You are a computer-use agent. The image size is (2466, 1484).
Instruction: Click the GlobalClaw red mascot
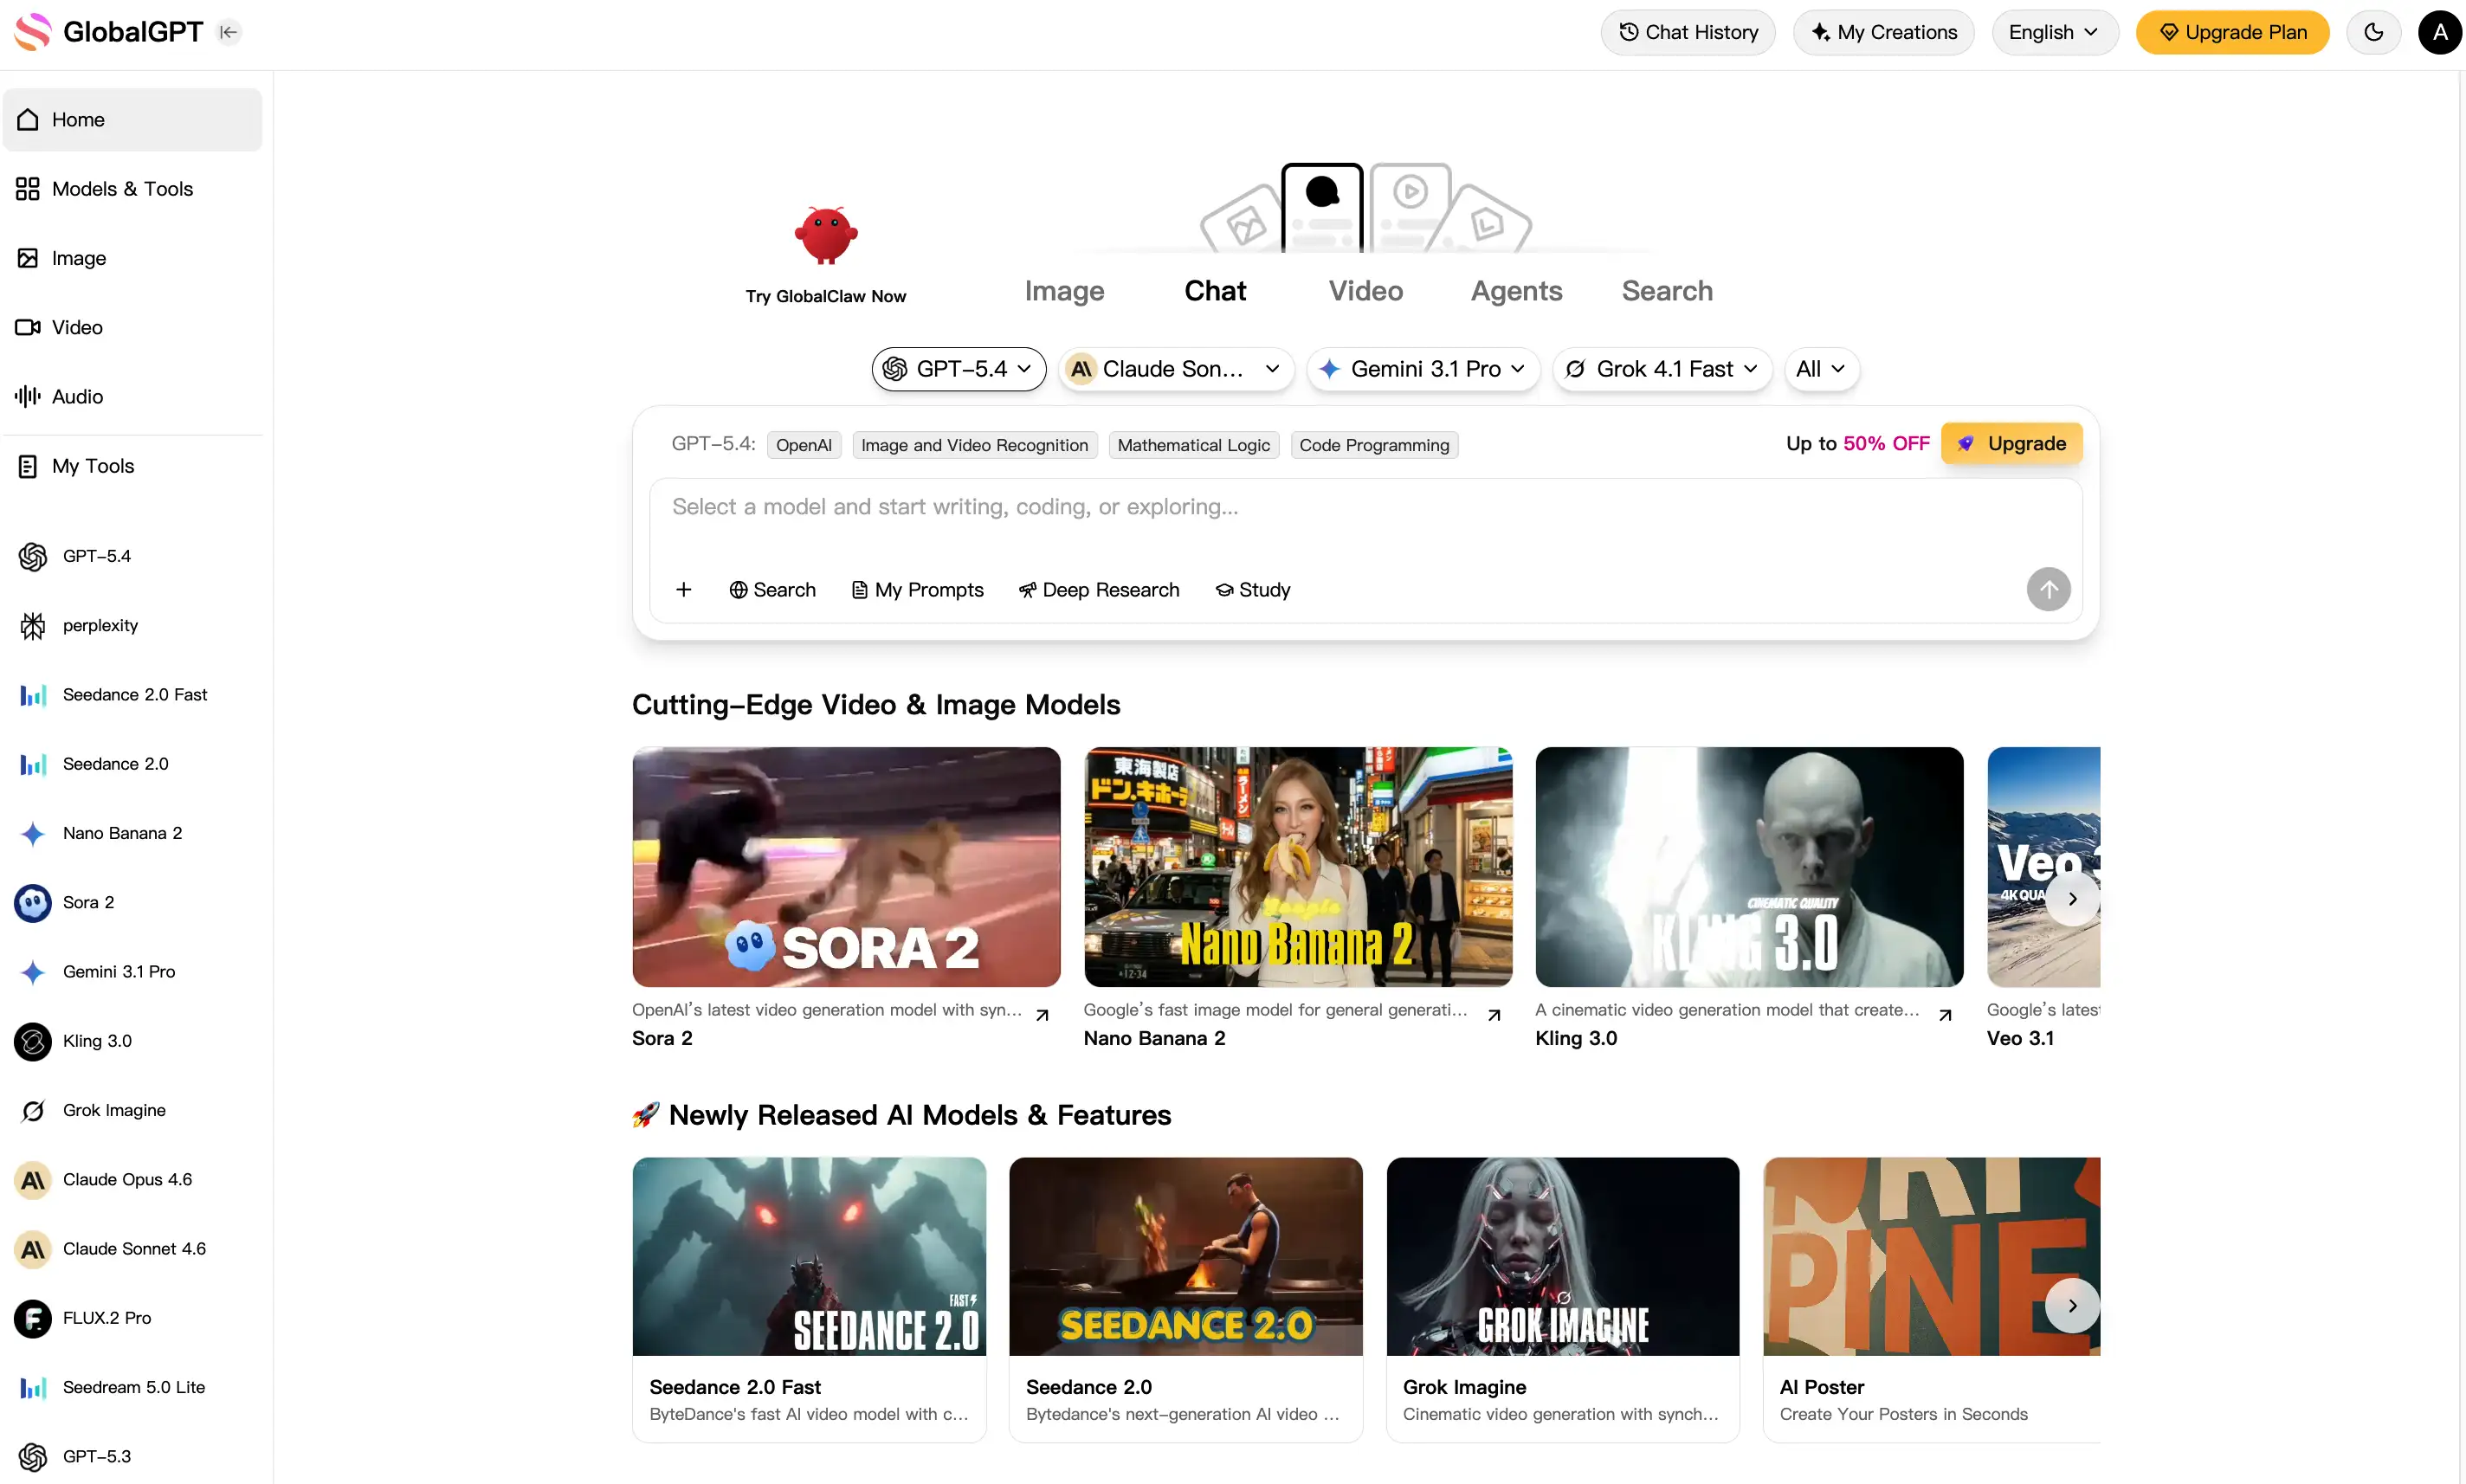click(x=825, y=236)
